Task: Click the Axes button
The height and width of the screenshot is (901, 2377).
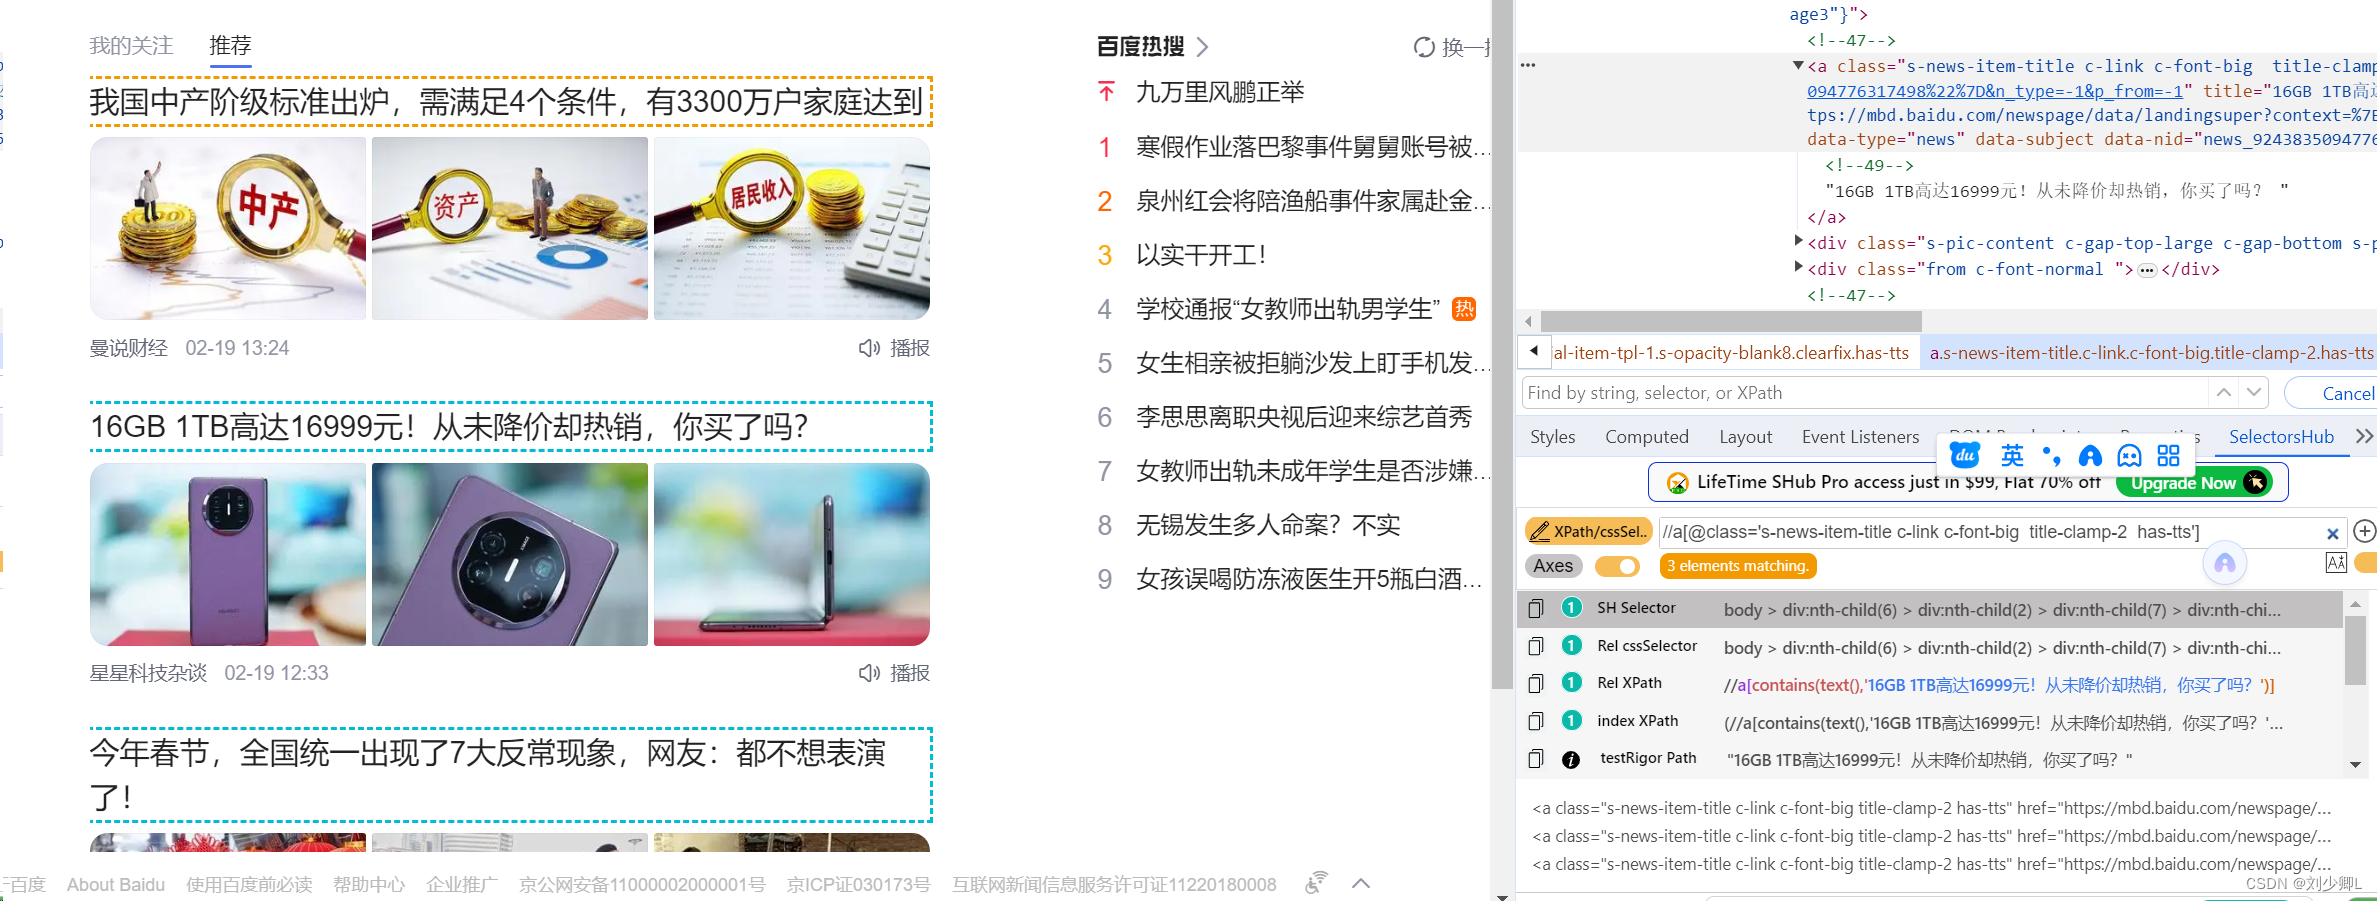Action: coord(1553,566)
